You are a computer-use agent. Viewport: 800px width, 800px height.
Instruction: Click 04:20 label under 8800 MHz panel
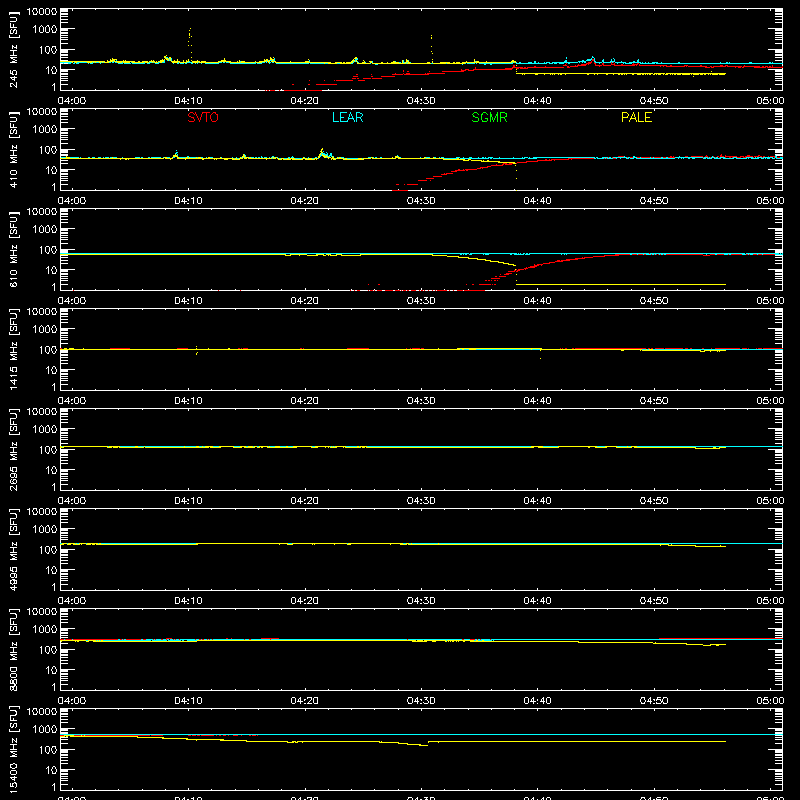(305, 701)
